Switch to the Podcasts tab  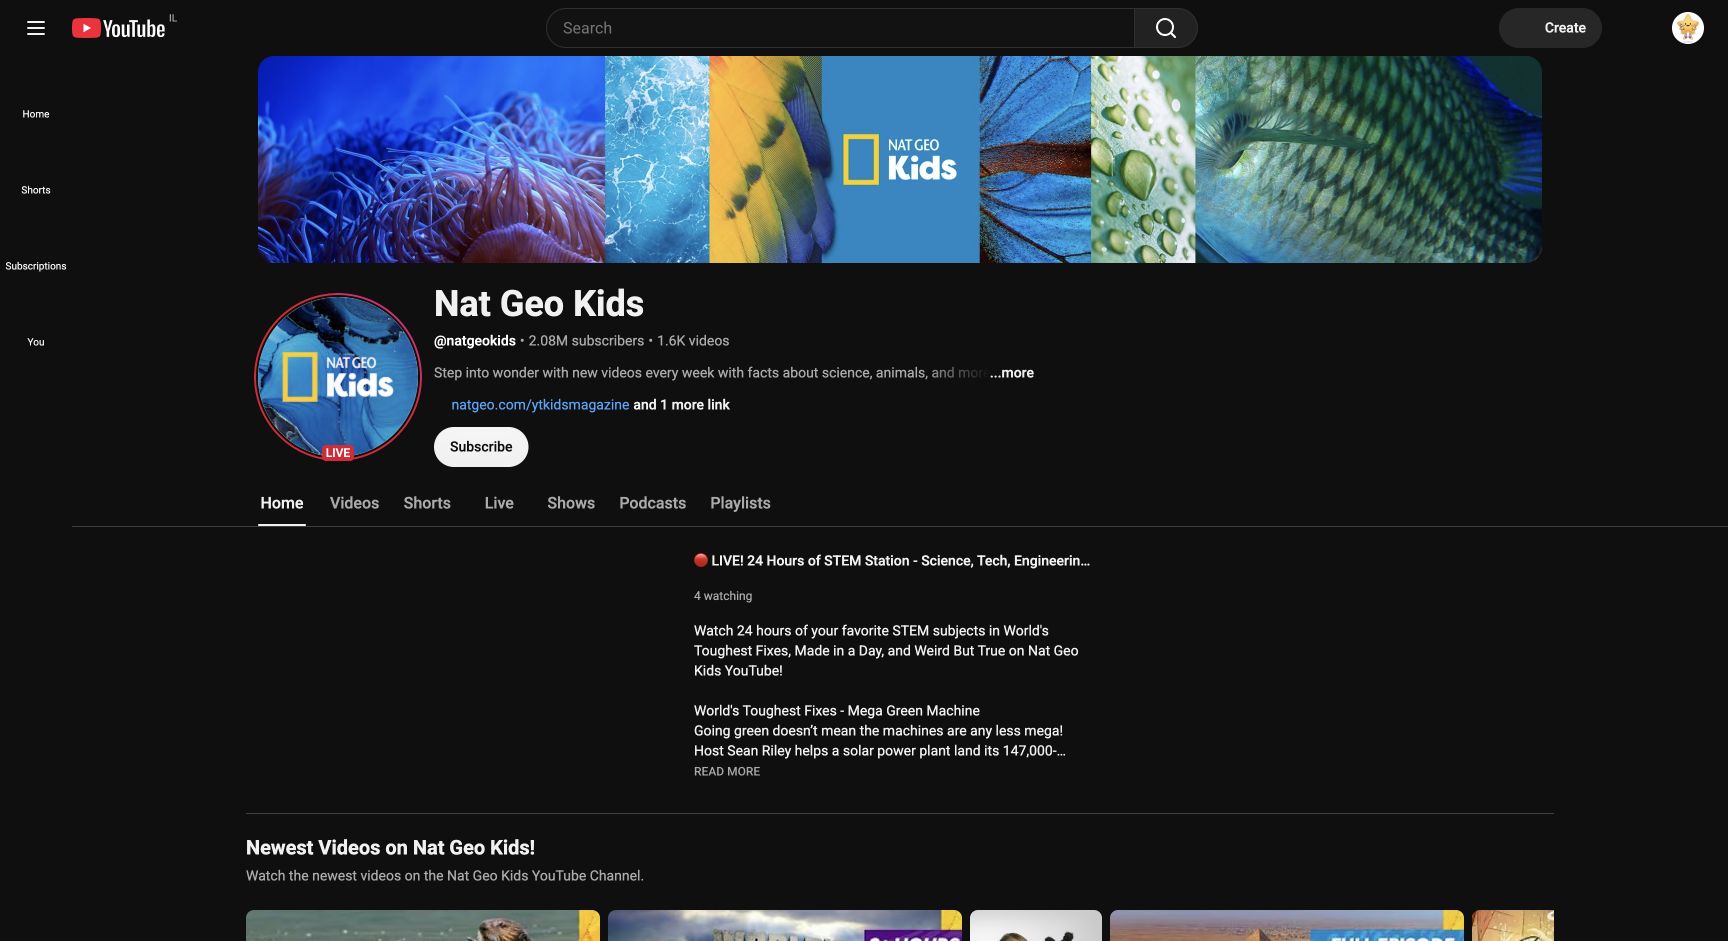tap(652, 503)
